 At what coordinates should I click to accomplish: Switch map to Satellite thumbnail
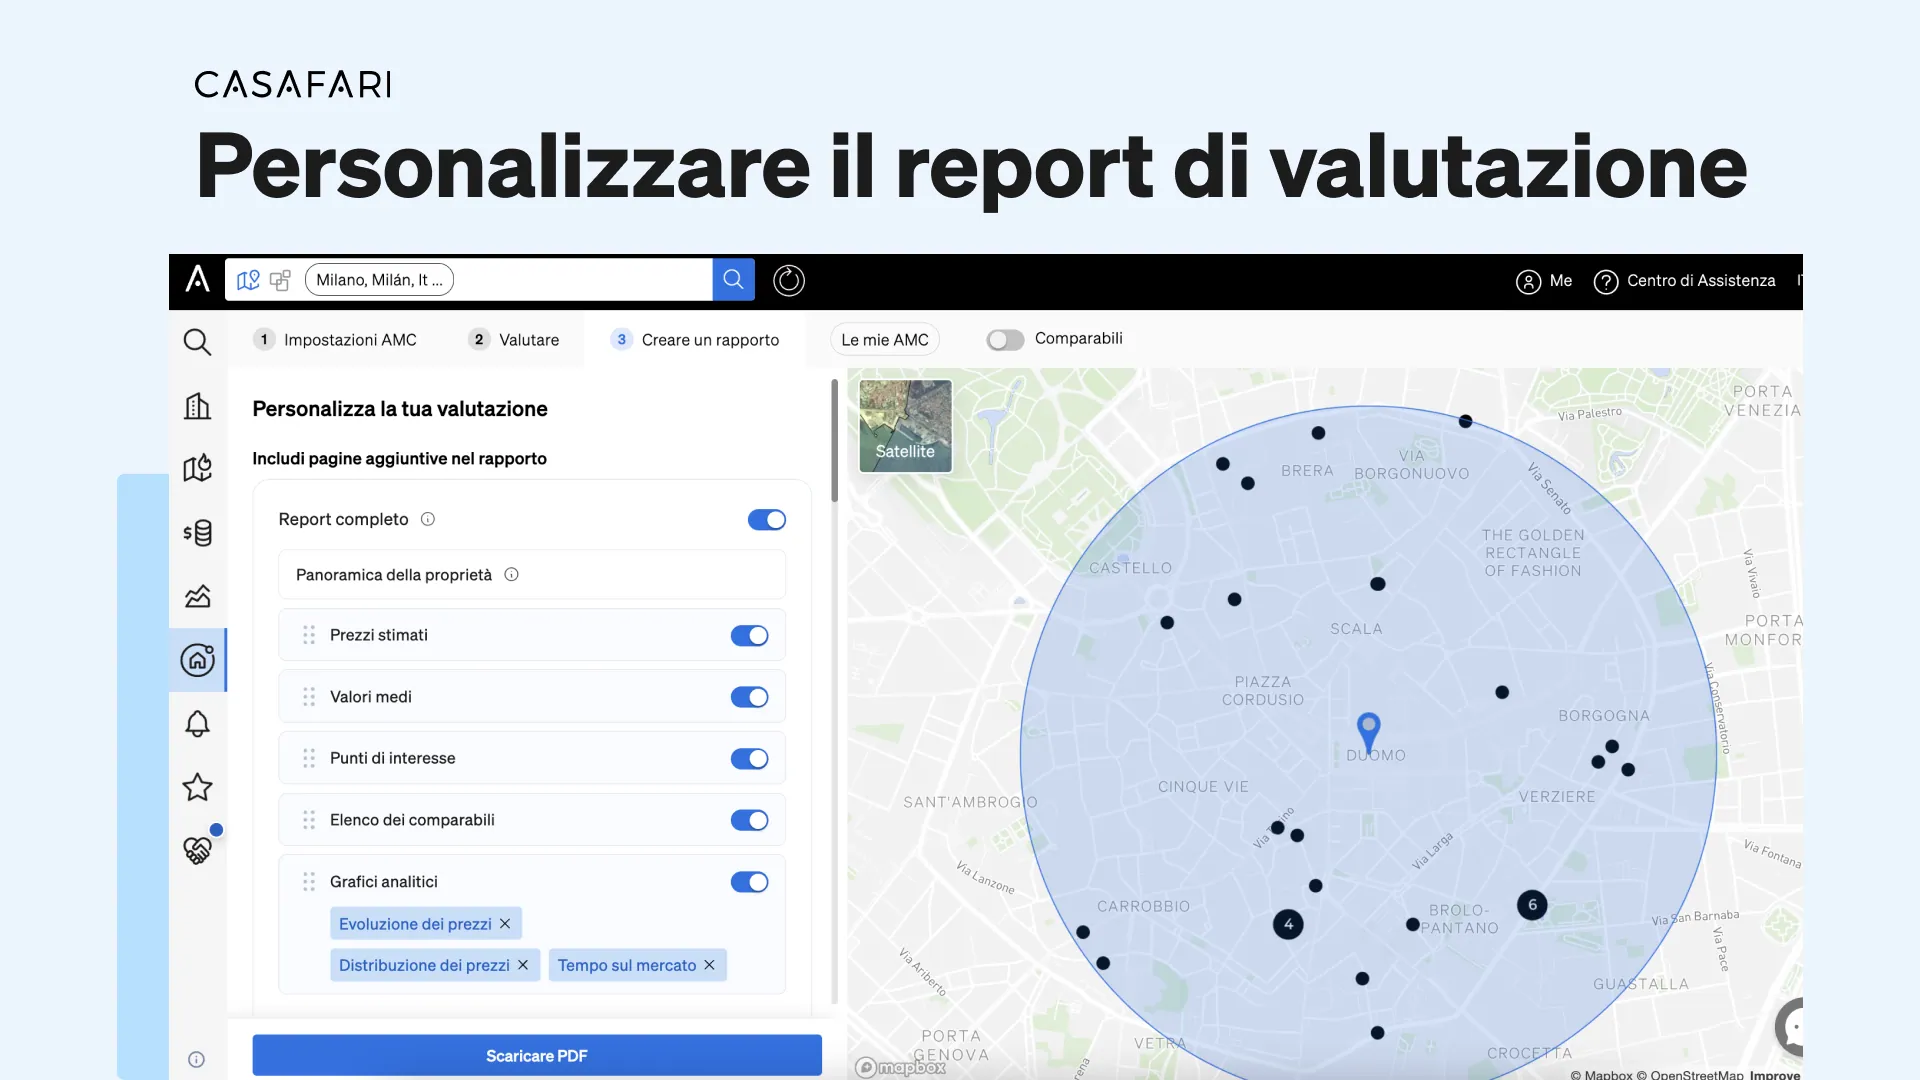click(x=905, y=426)
